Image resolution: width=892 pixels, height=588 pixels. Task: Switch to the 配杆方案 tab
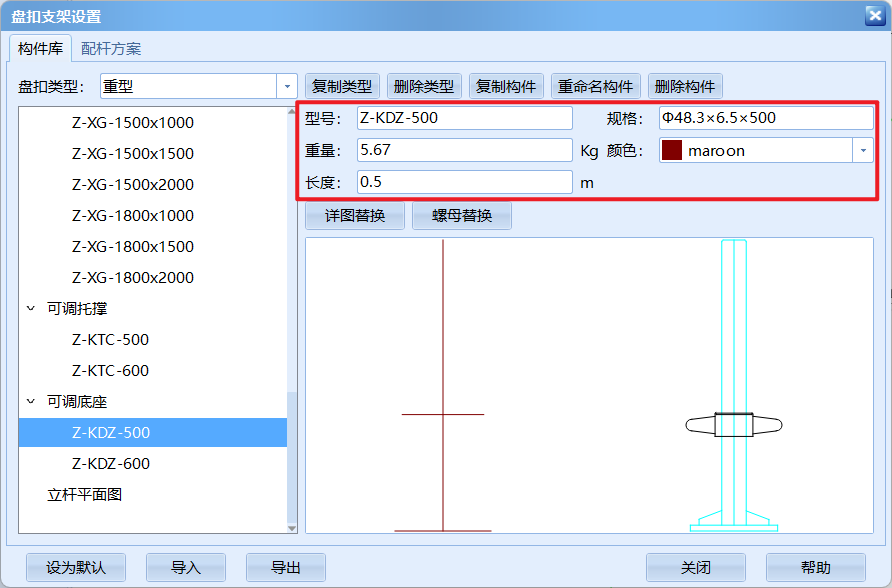click(x=111, y=49)
